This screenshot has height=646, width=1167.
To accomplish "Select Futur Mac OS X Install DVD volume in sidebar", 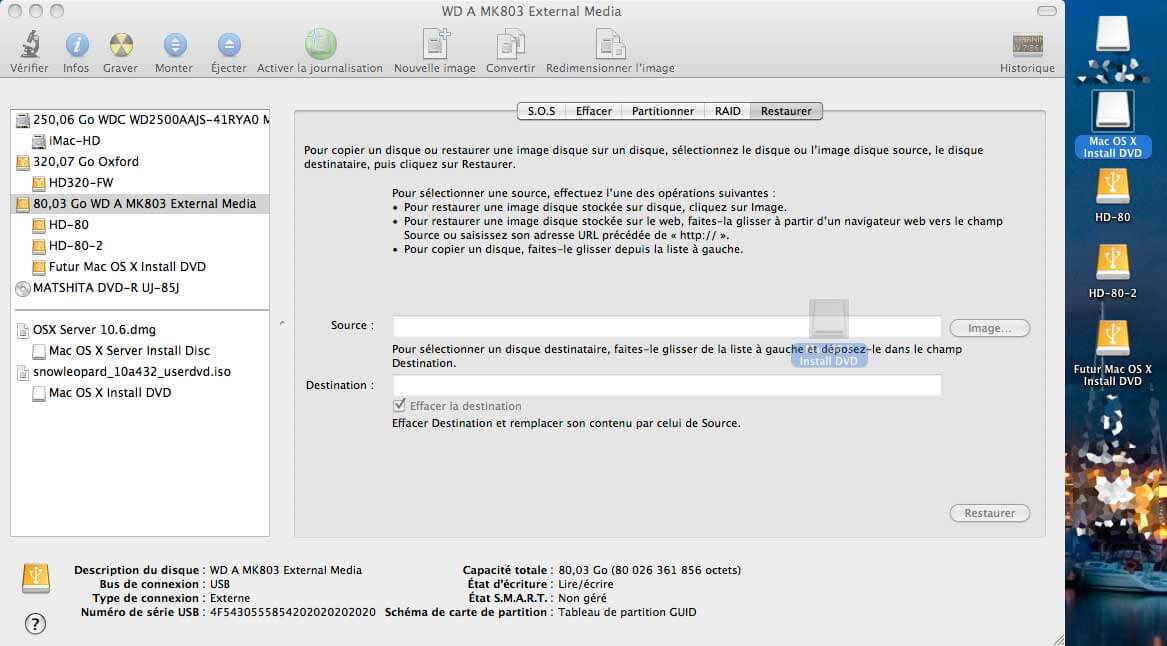I will click(127, 267).
